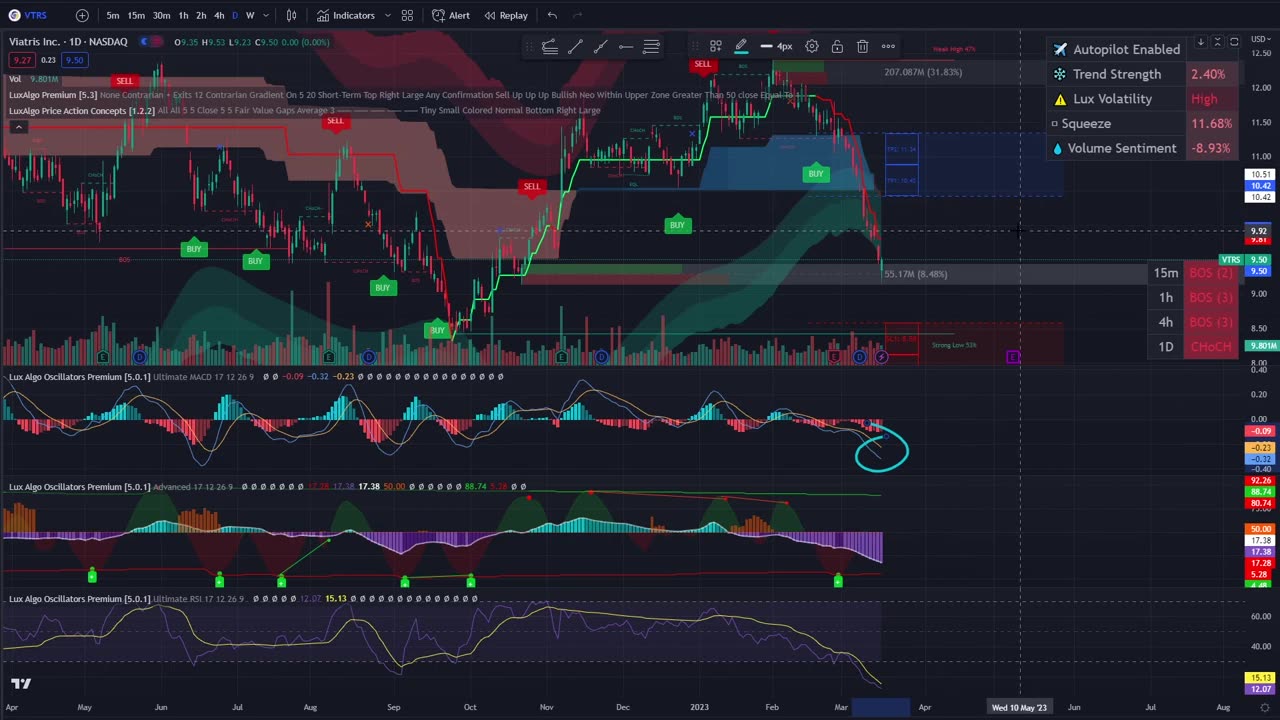Click the Squeeze 11.68% value
Image resolution: width=1280 pixels, height=720 pixels.
pyautogui.click(x=1211, y=123)
